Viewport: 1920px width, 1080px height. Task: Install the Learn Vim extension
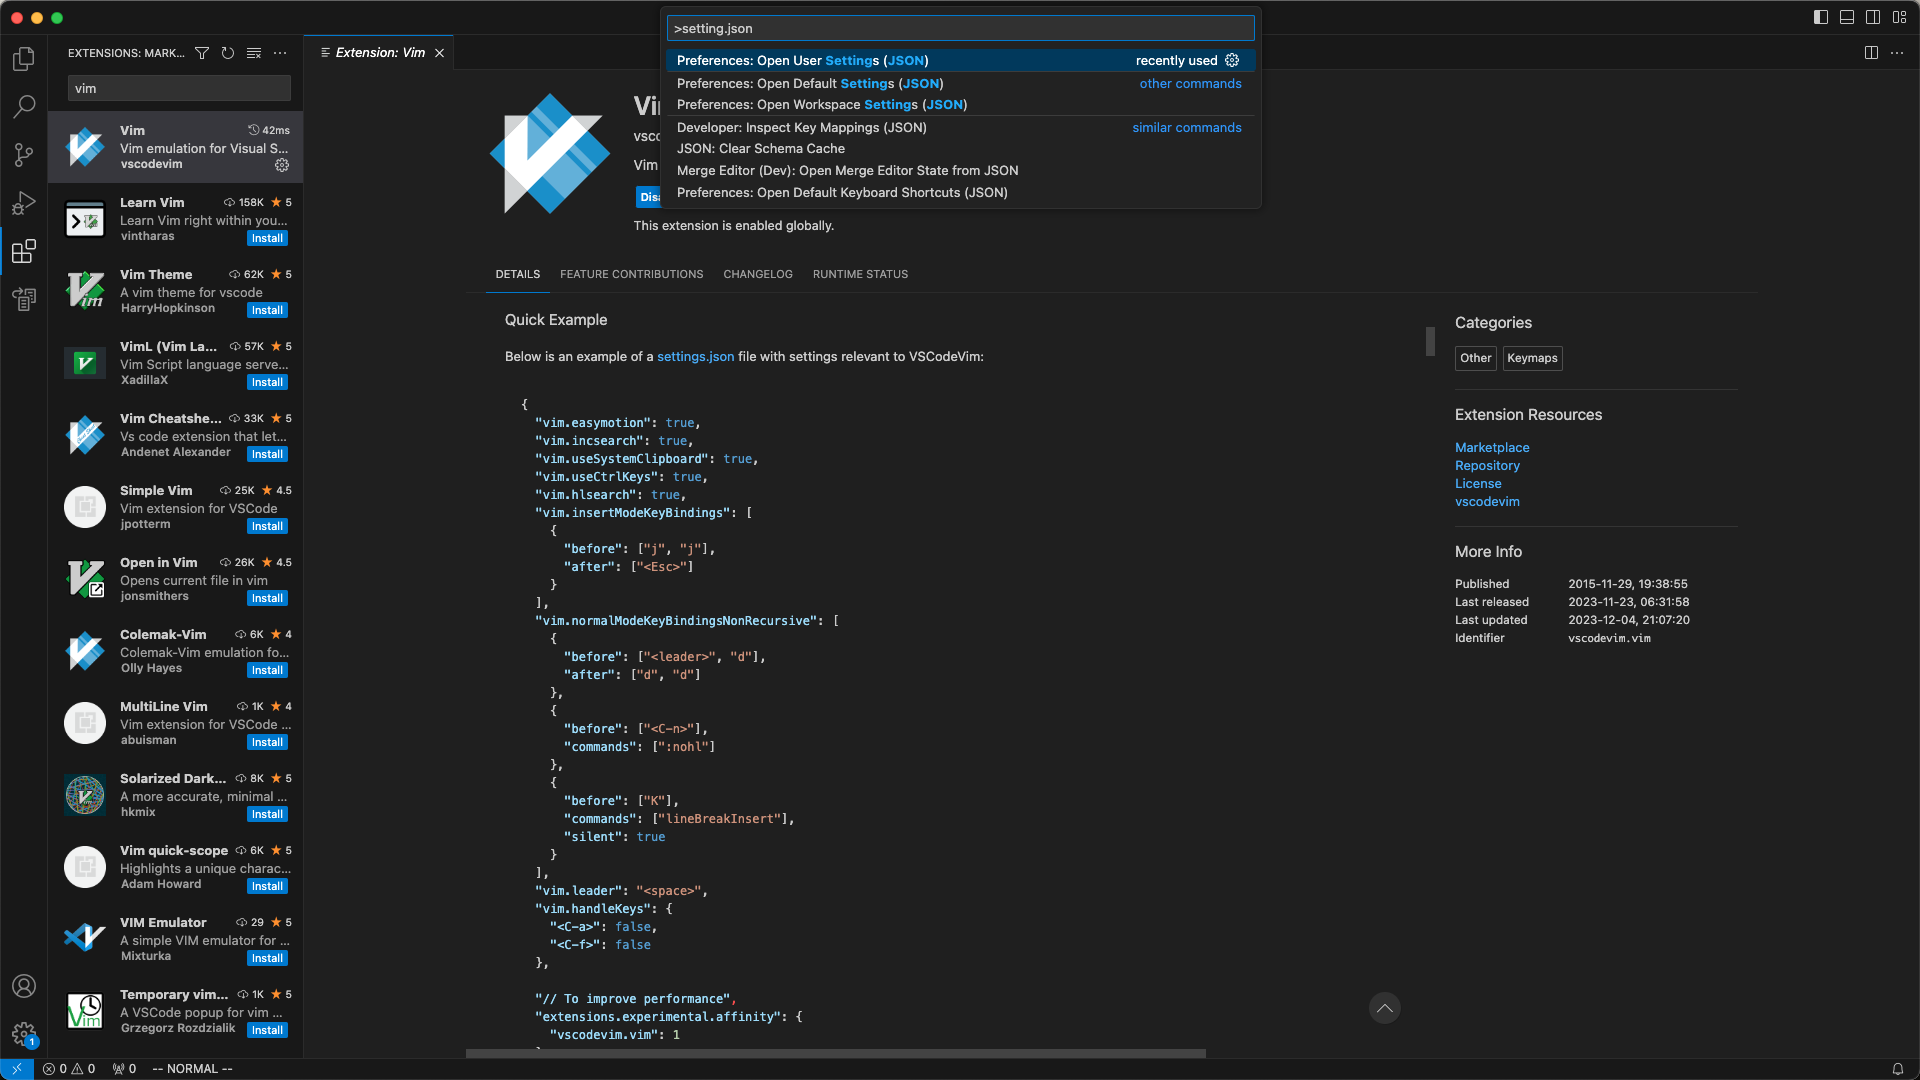(267, 238)
